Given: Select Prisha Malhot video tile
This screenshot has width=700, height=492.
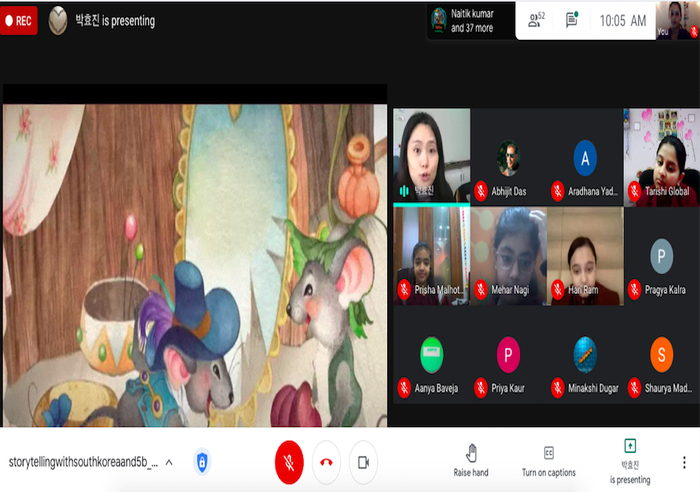Looking at the screenshot, I should [x=431, y=256].
